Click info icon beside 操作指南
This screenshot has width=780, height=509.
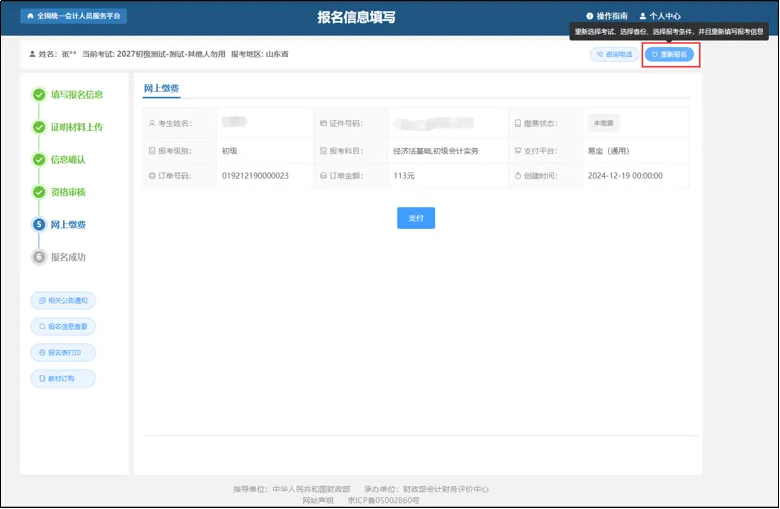point(589,16)
